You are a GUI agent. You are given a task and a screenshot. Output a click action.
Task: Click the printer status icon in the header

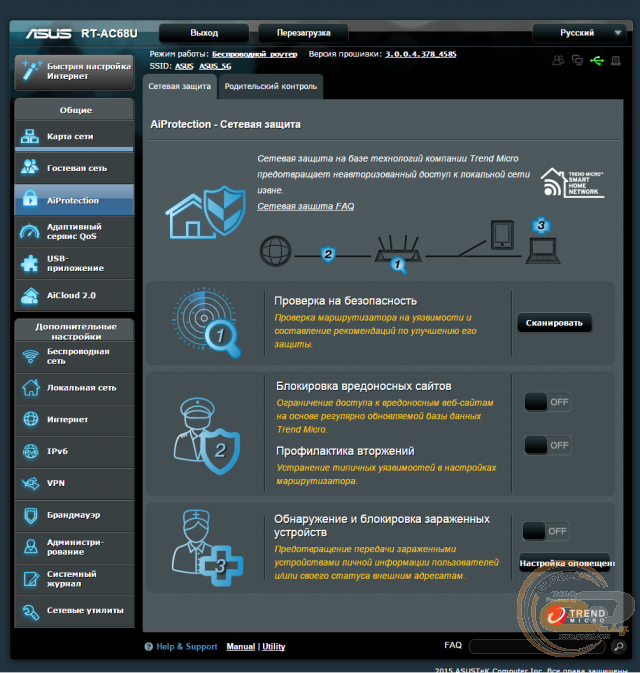[616, 61]
